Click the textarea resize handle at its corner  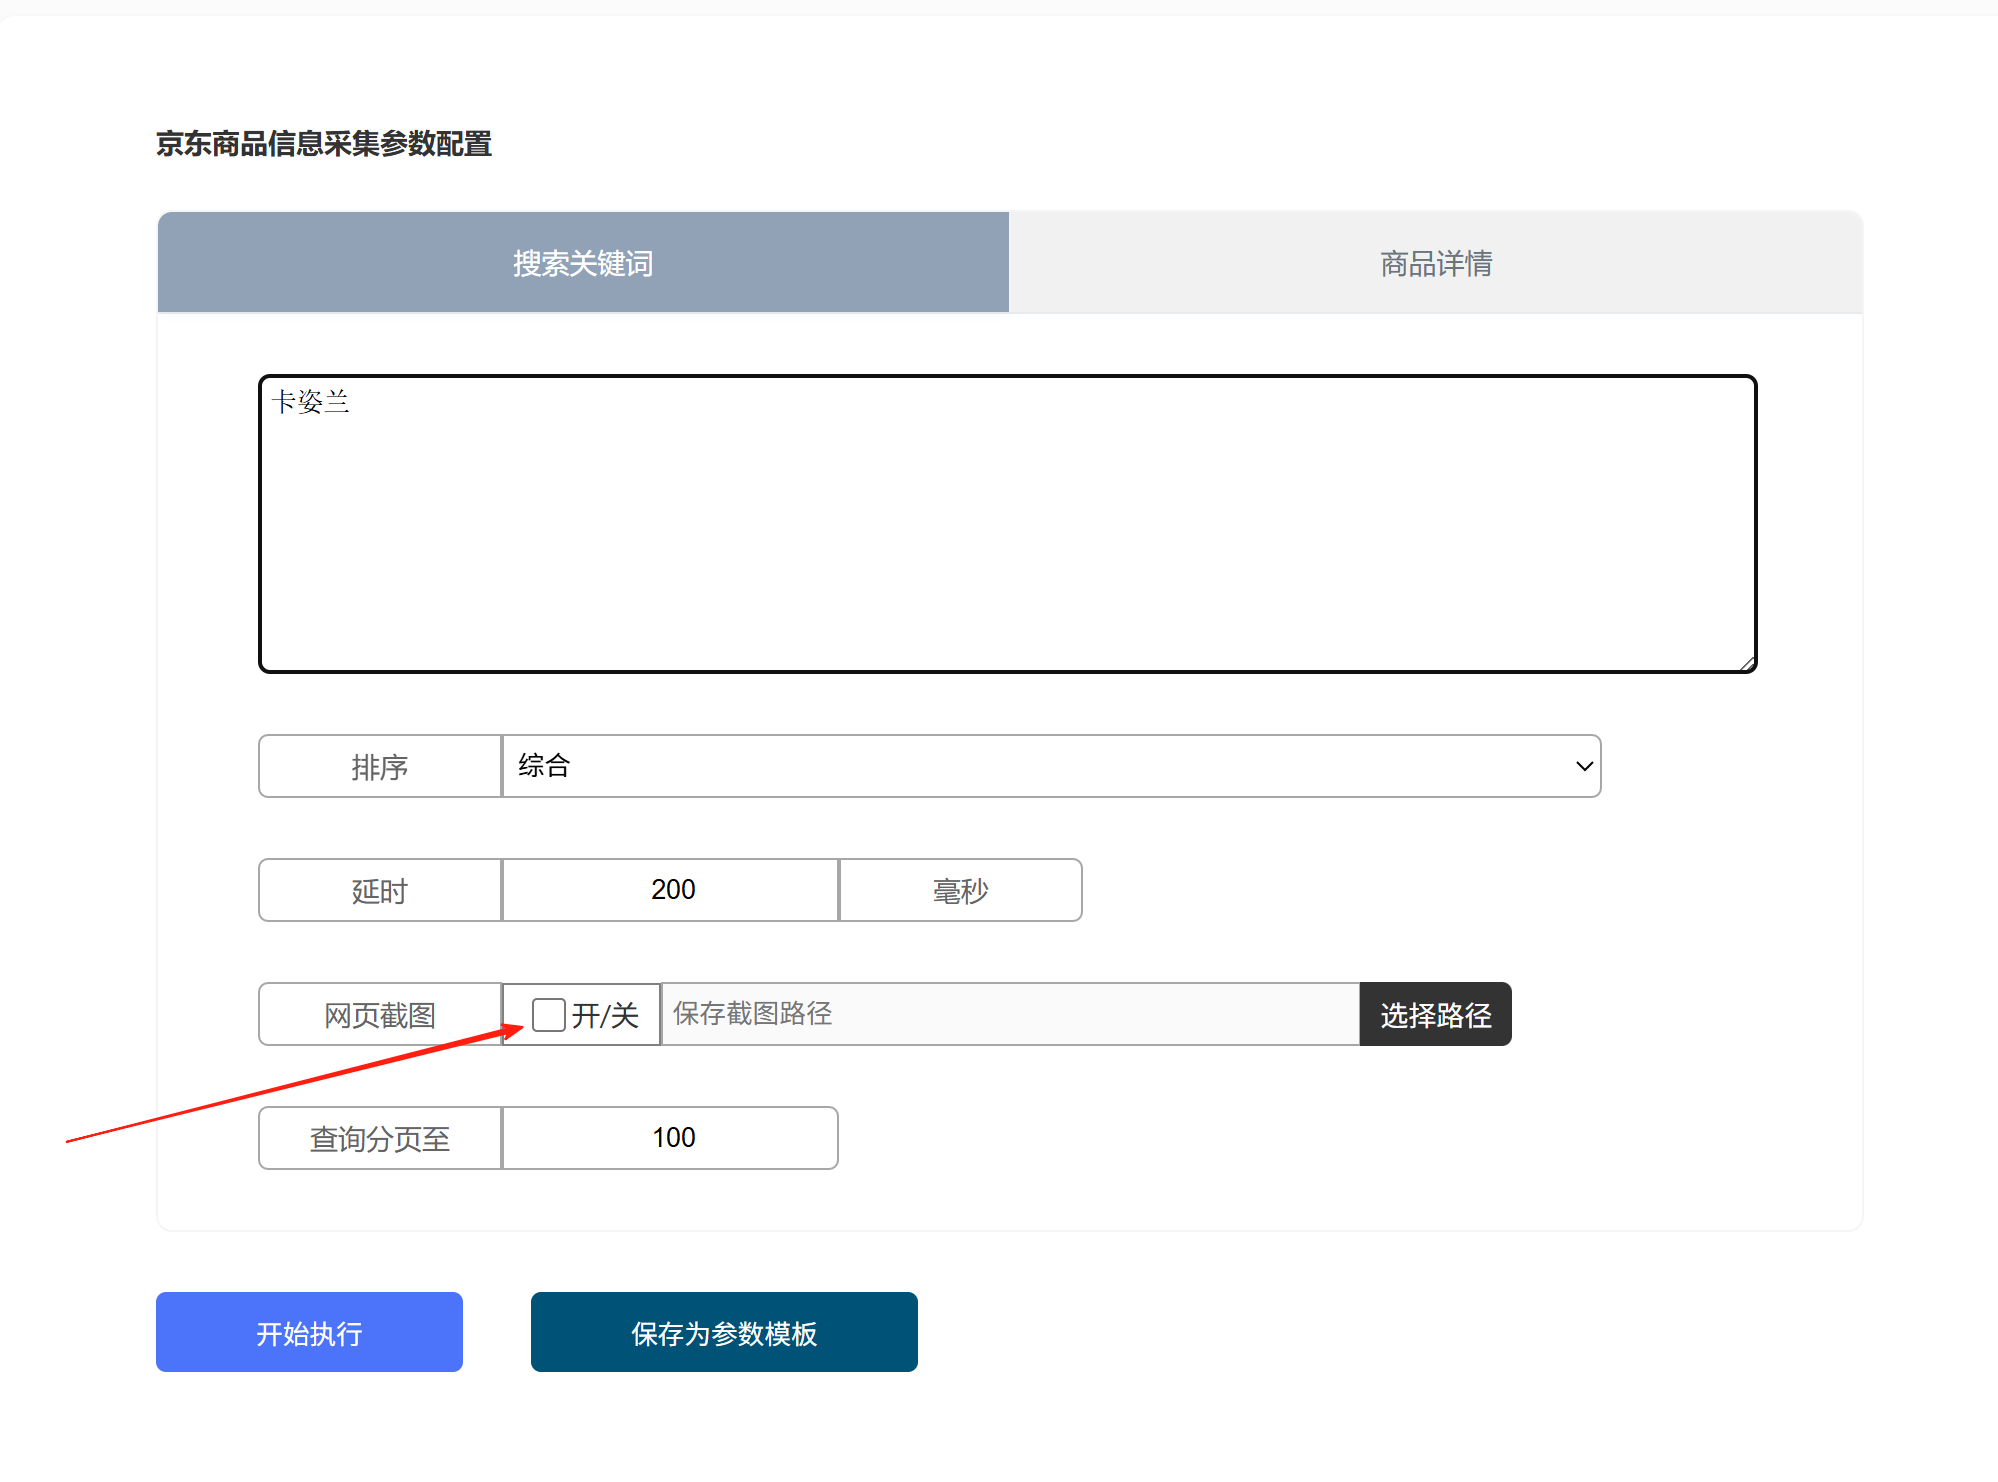click(x=1746, y=662)
